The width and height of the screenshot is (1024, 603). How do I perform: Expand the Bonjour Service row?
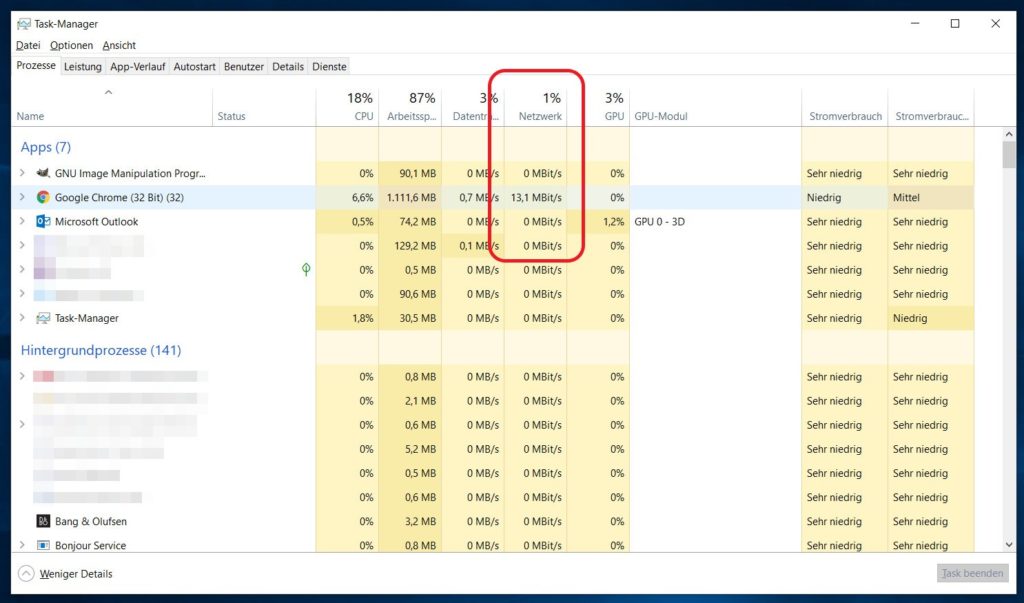22,545
